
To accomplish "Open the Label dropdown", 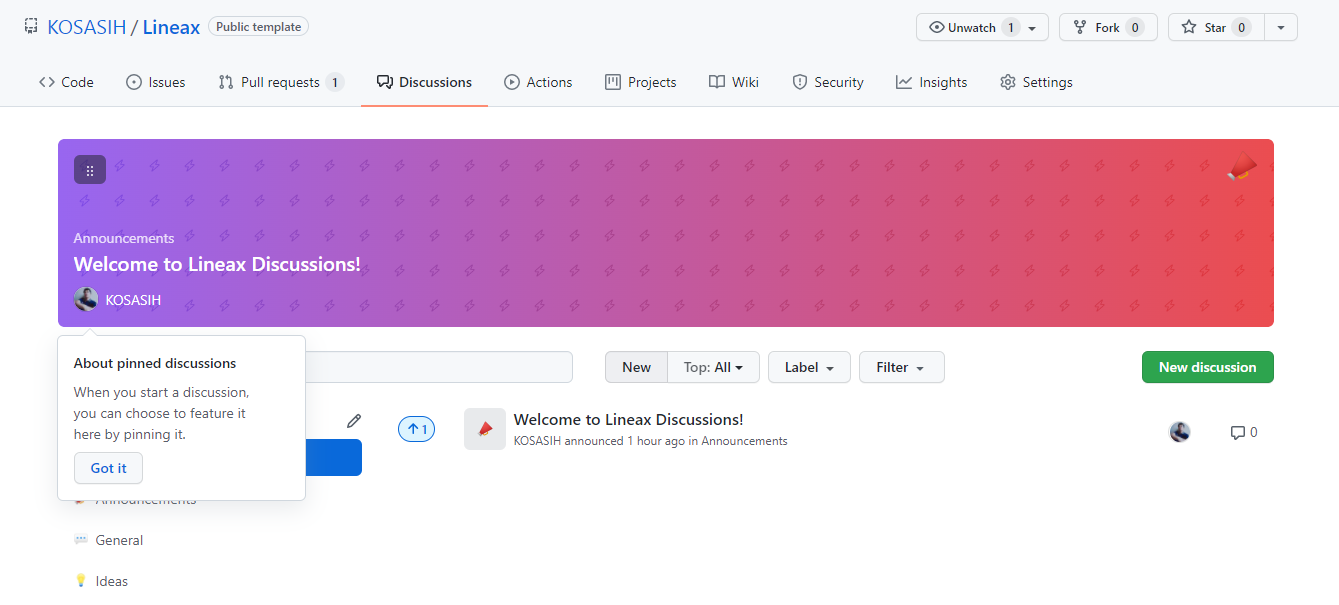I will 809,367.
